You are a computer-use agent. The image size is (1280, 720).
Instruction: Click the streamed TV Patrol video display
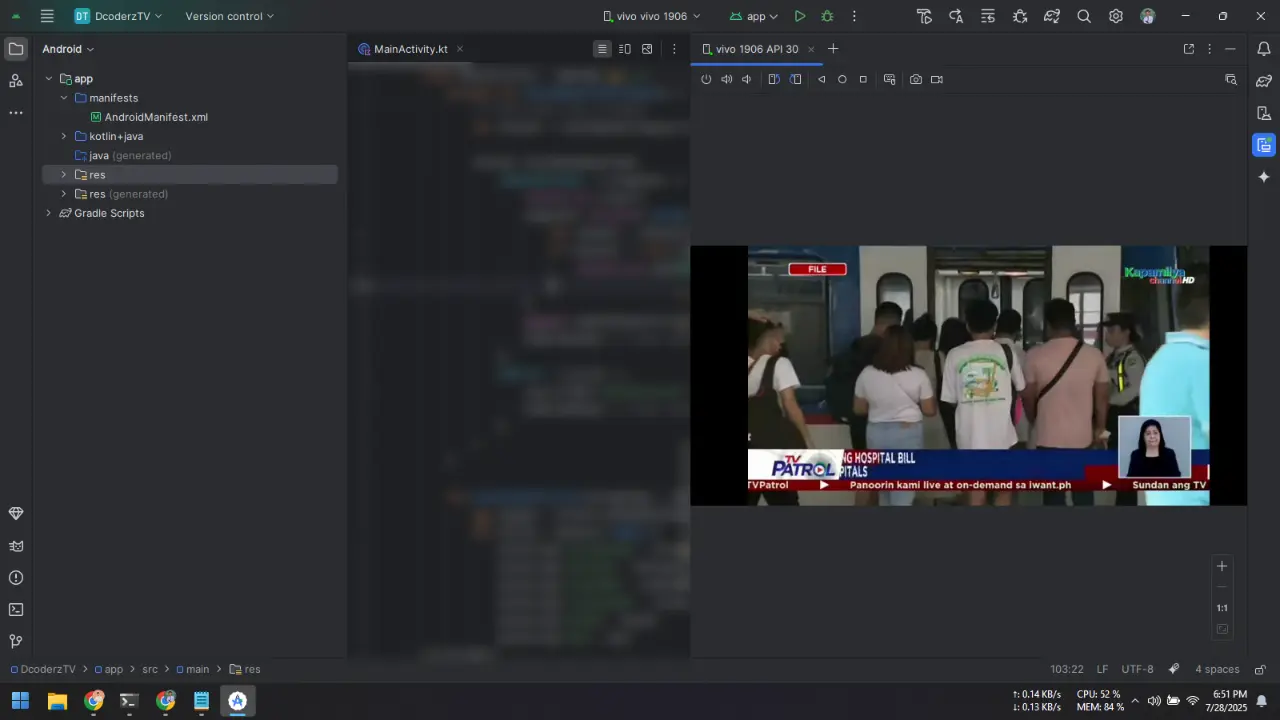point(968,375)
